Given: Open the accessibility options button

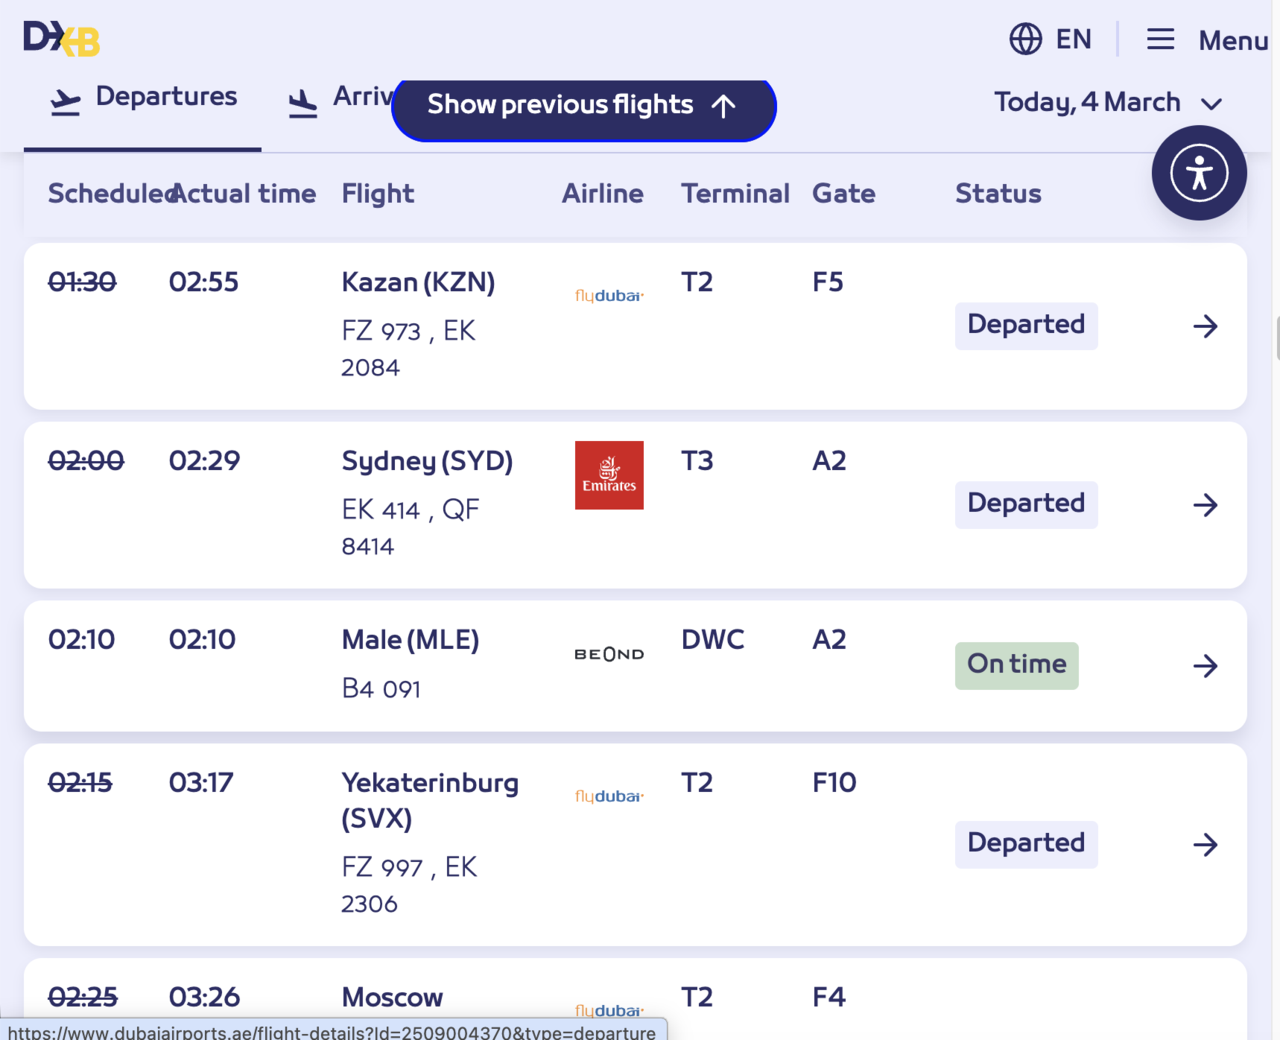Looking at the screenshot, I should coord(1198,173).
